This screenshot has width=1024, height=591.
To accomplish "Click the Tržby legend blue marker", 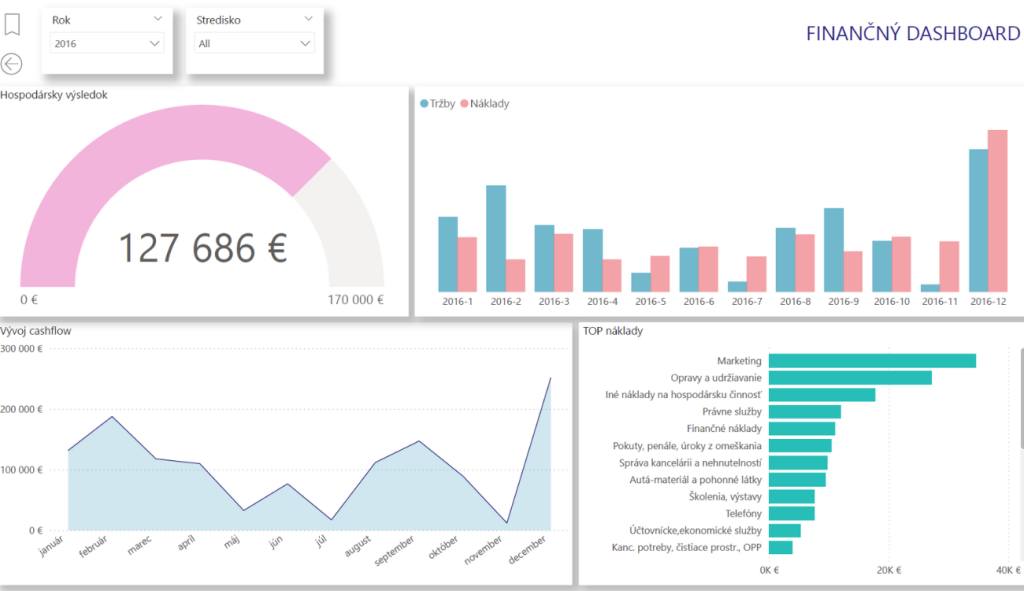I will click(x=424, y=103).
